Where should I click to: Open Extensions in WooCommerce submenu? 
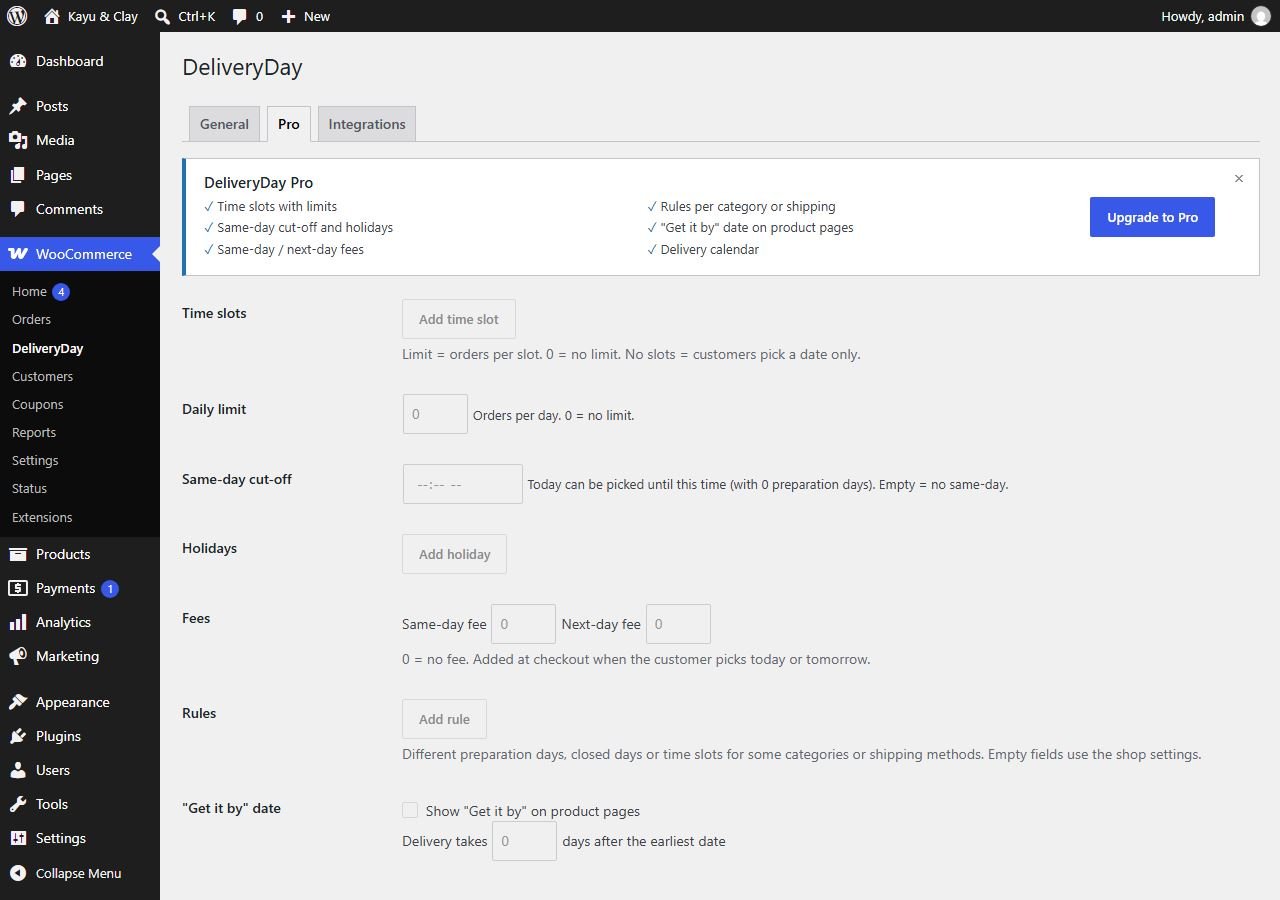pos(42,517)
